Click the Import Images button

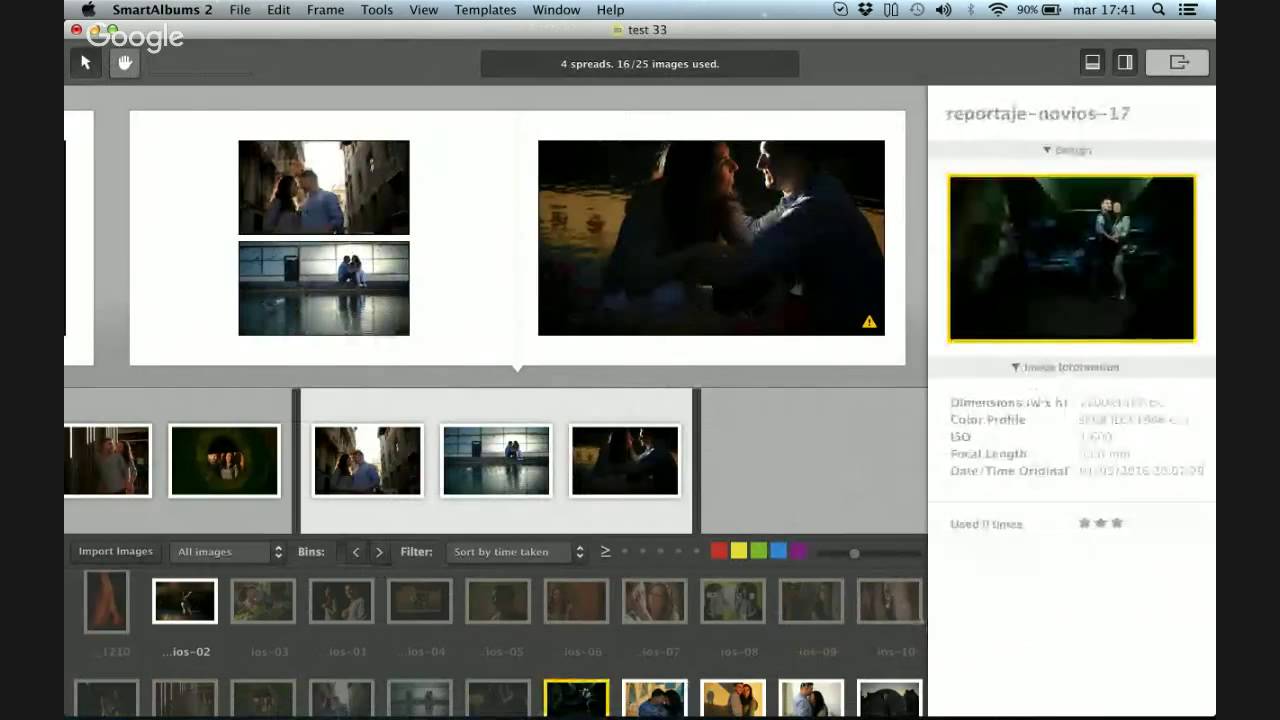(115, 551)
